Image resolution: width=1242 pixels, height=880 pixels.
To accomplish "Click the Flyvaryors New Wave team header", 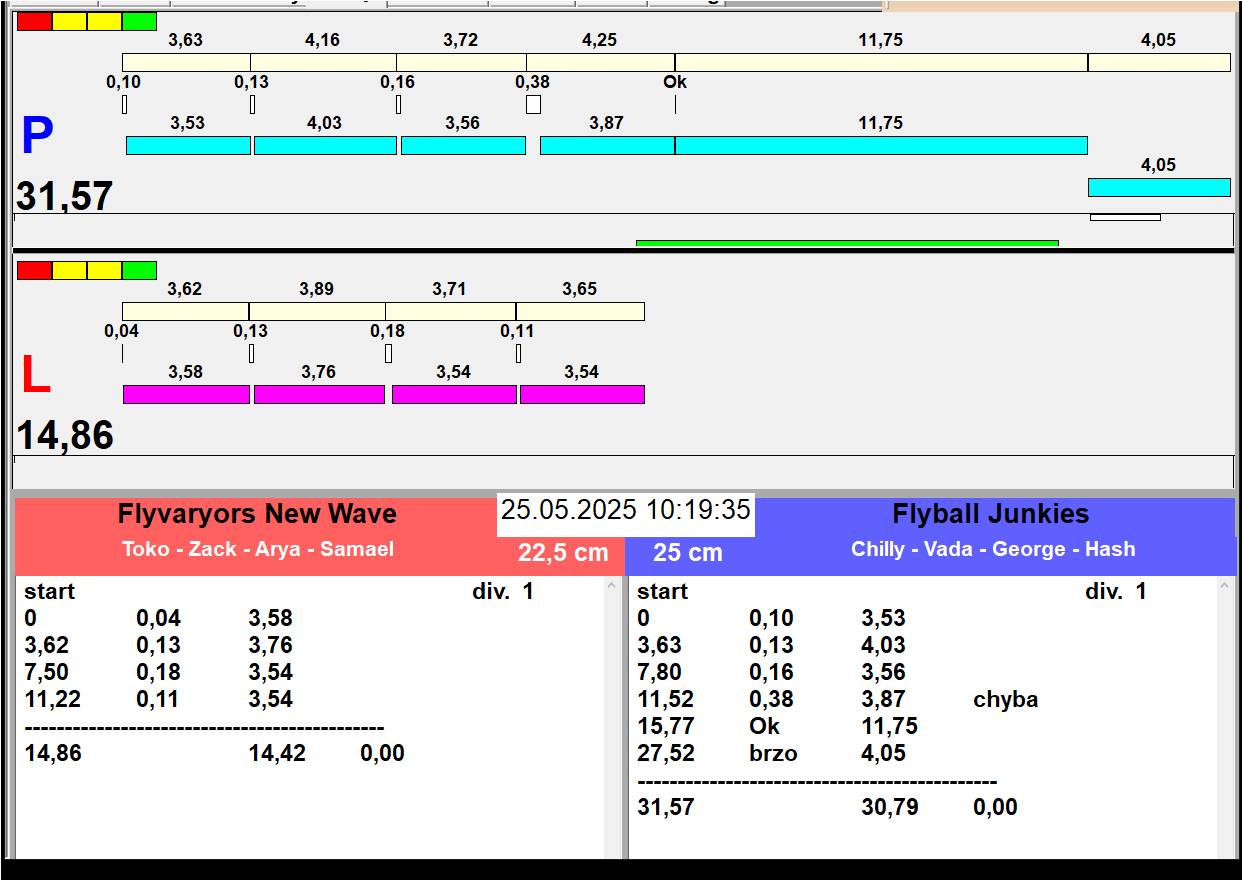I will [257, 514].
